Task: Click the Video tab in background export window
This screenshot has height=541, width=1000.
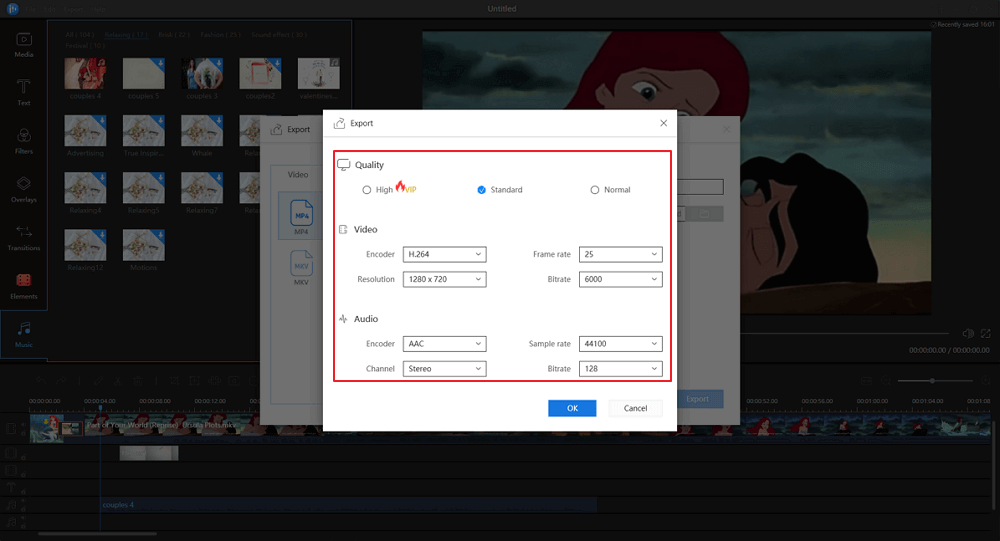Action: 298,175
